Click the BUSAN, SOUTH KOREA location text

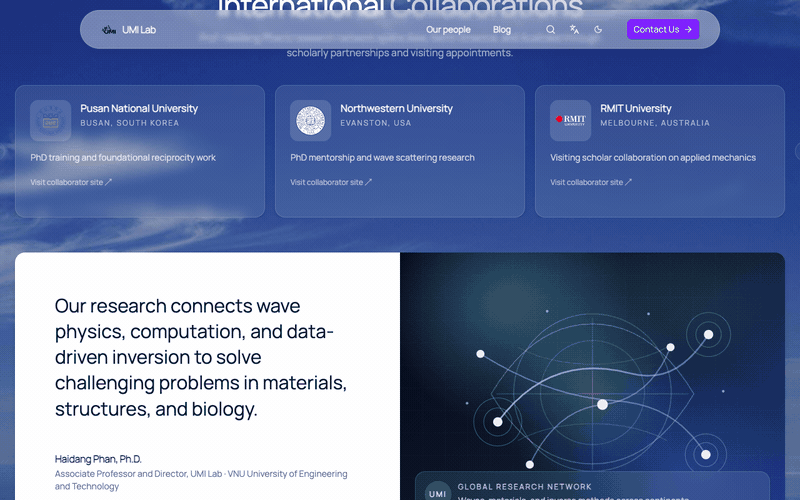point(130,123)
